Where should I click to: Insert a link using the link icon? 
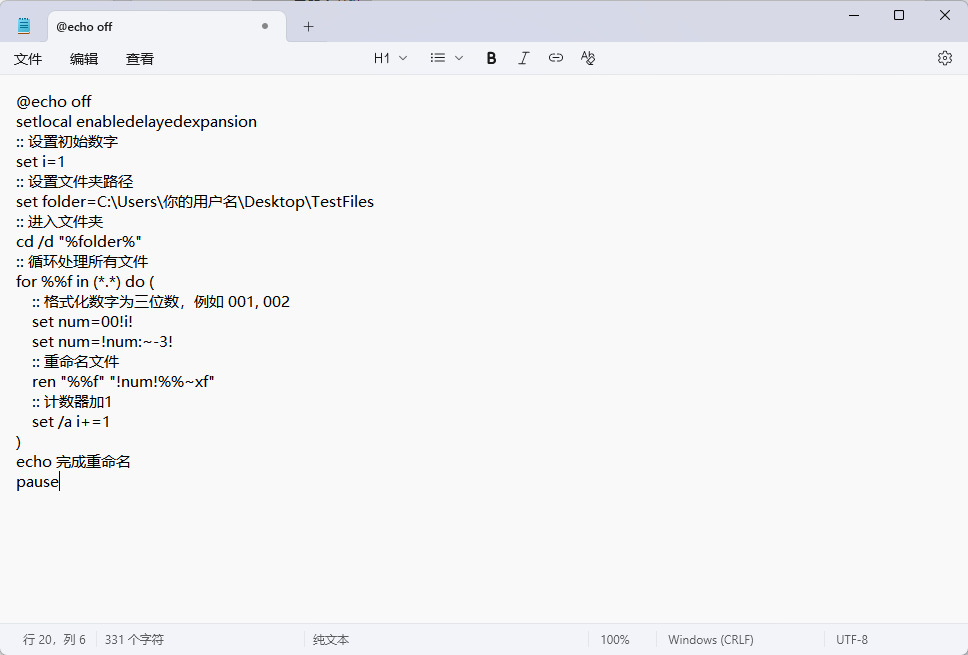click(556, 58)
